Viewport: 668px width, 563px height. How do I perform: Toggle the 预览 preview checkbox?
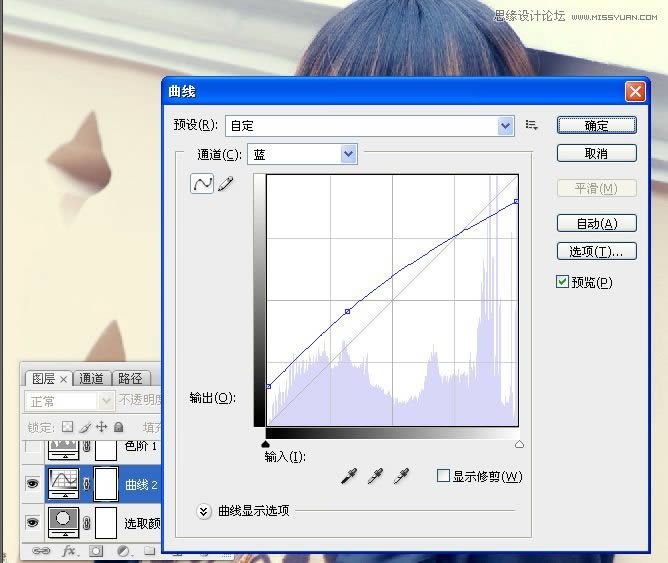tap(563, 282)
